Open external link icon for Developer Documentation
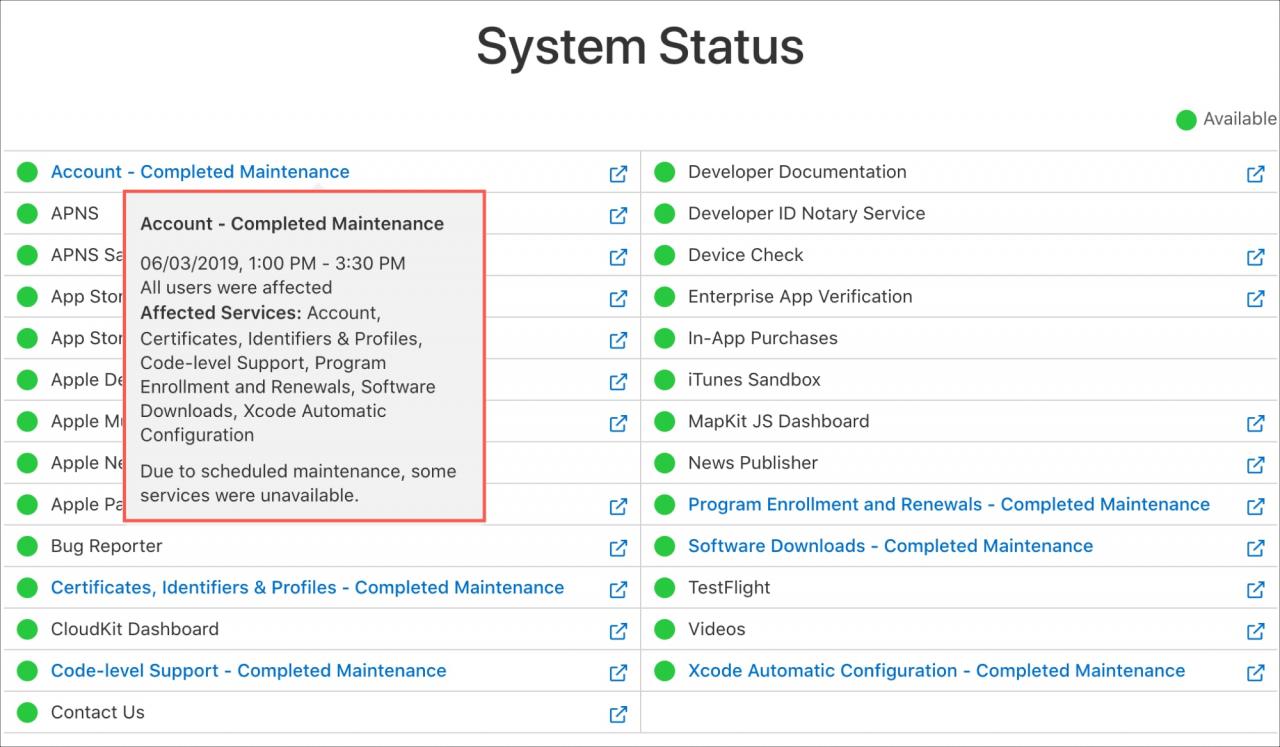Screen dimensions: 1280x747 coord(1255,173)
